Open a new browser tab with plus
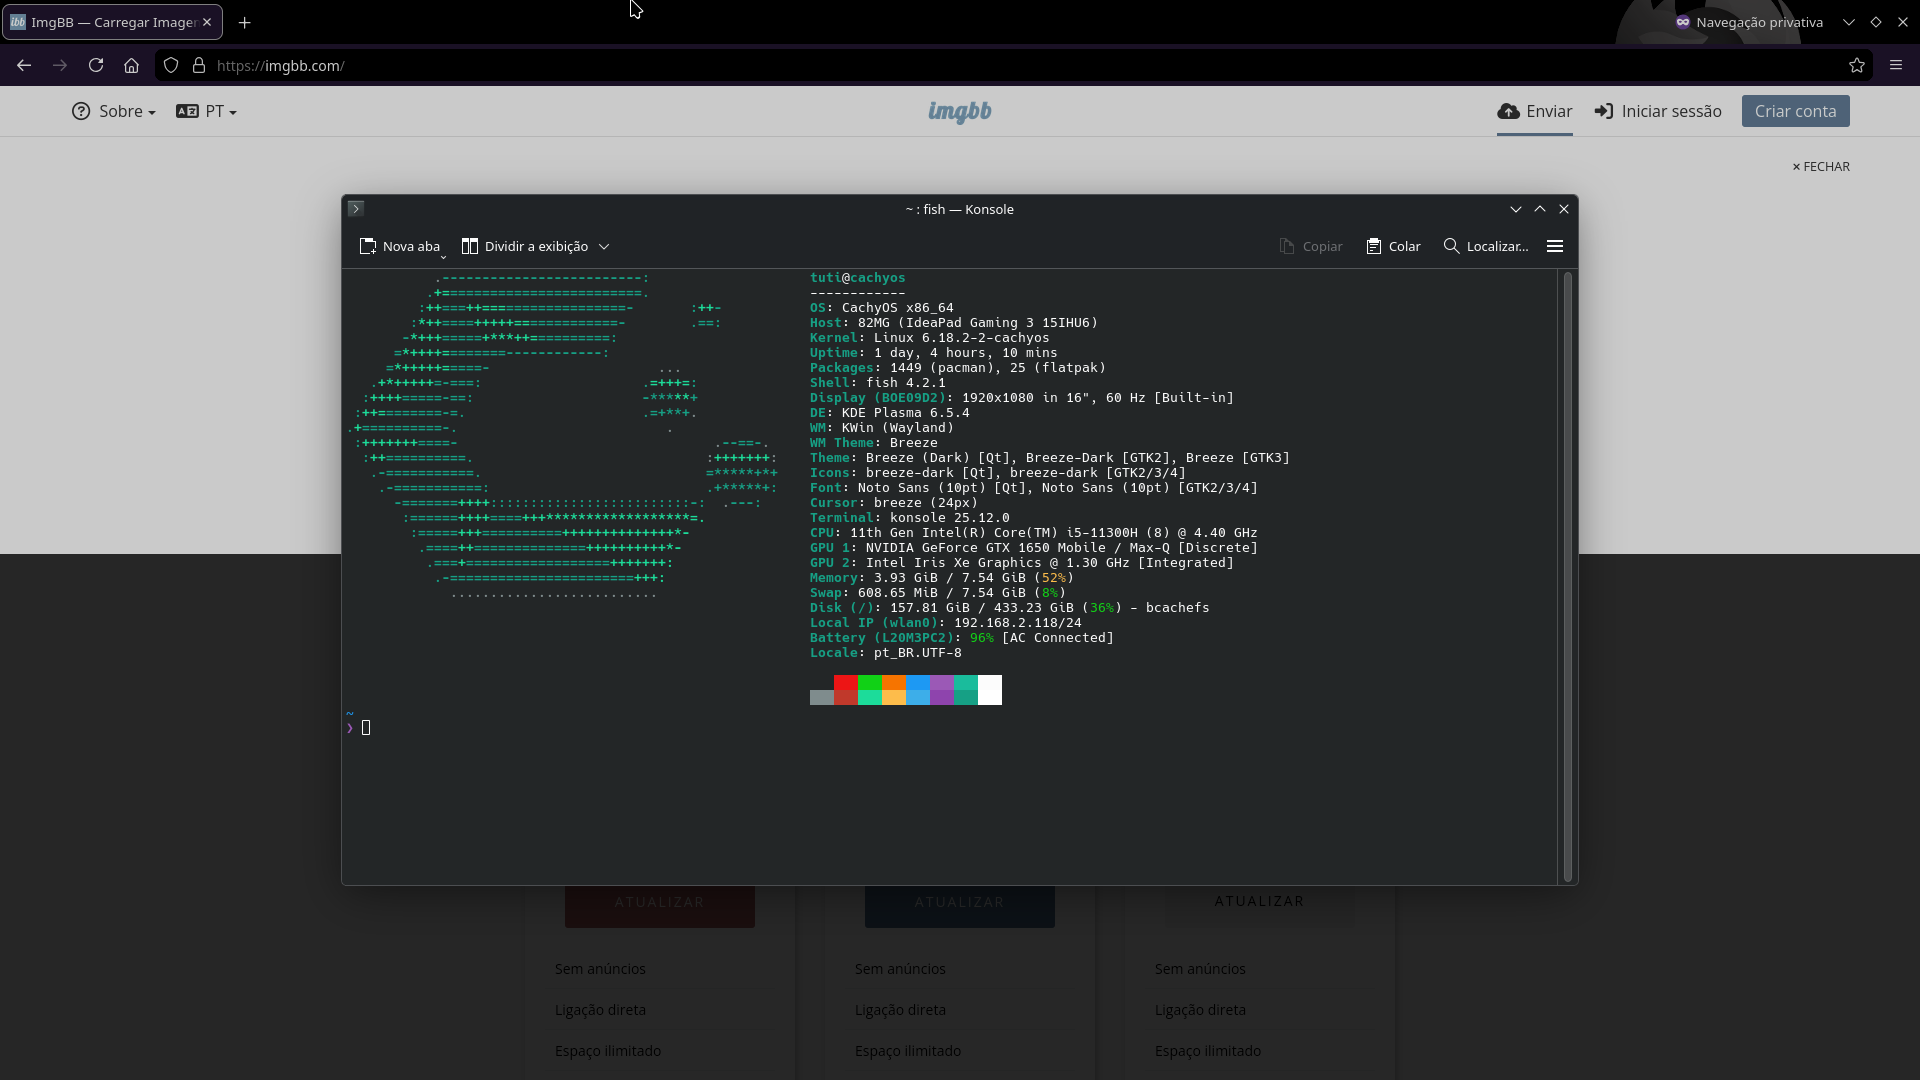The height and width of the screenshot is (1080, 1920). [x=245, y=22]
